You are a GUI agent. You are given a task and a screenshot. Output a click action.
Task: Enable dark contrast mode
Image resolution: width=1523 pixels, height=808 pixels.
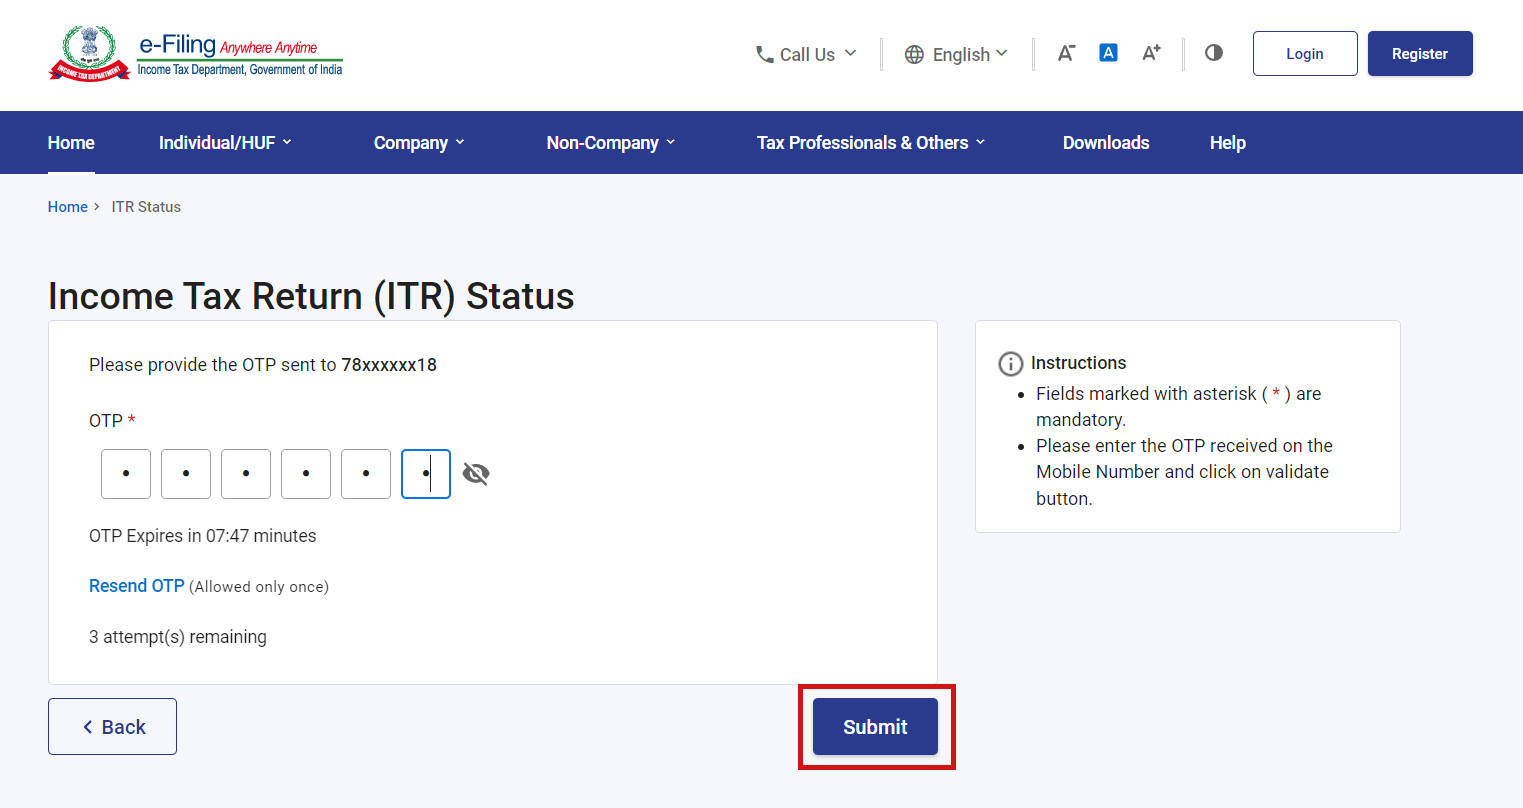point(1213,53)
